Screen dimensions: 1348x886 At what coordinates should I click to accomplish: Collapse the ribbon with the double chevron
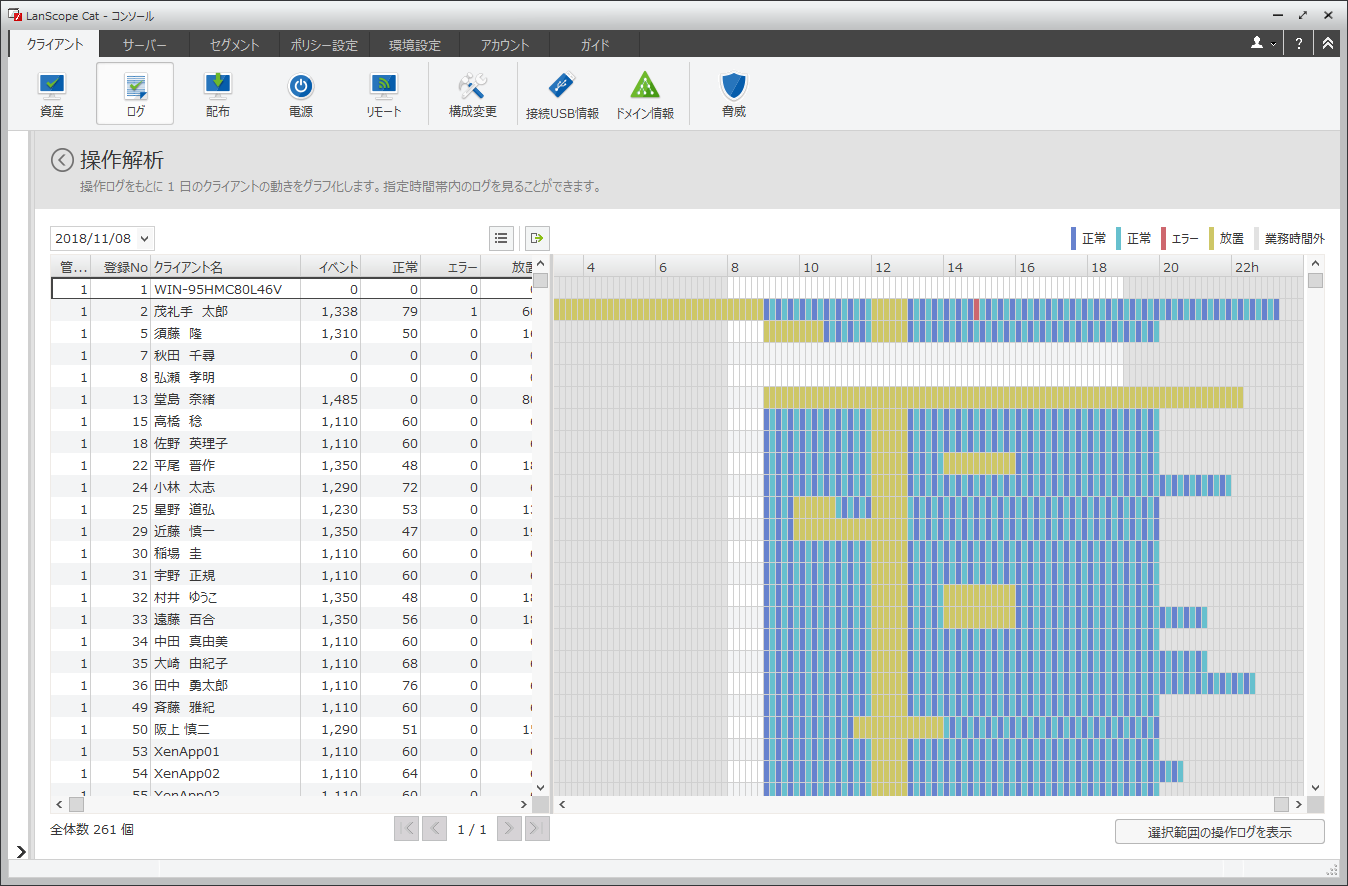click(1327, 44)
